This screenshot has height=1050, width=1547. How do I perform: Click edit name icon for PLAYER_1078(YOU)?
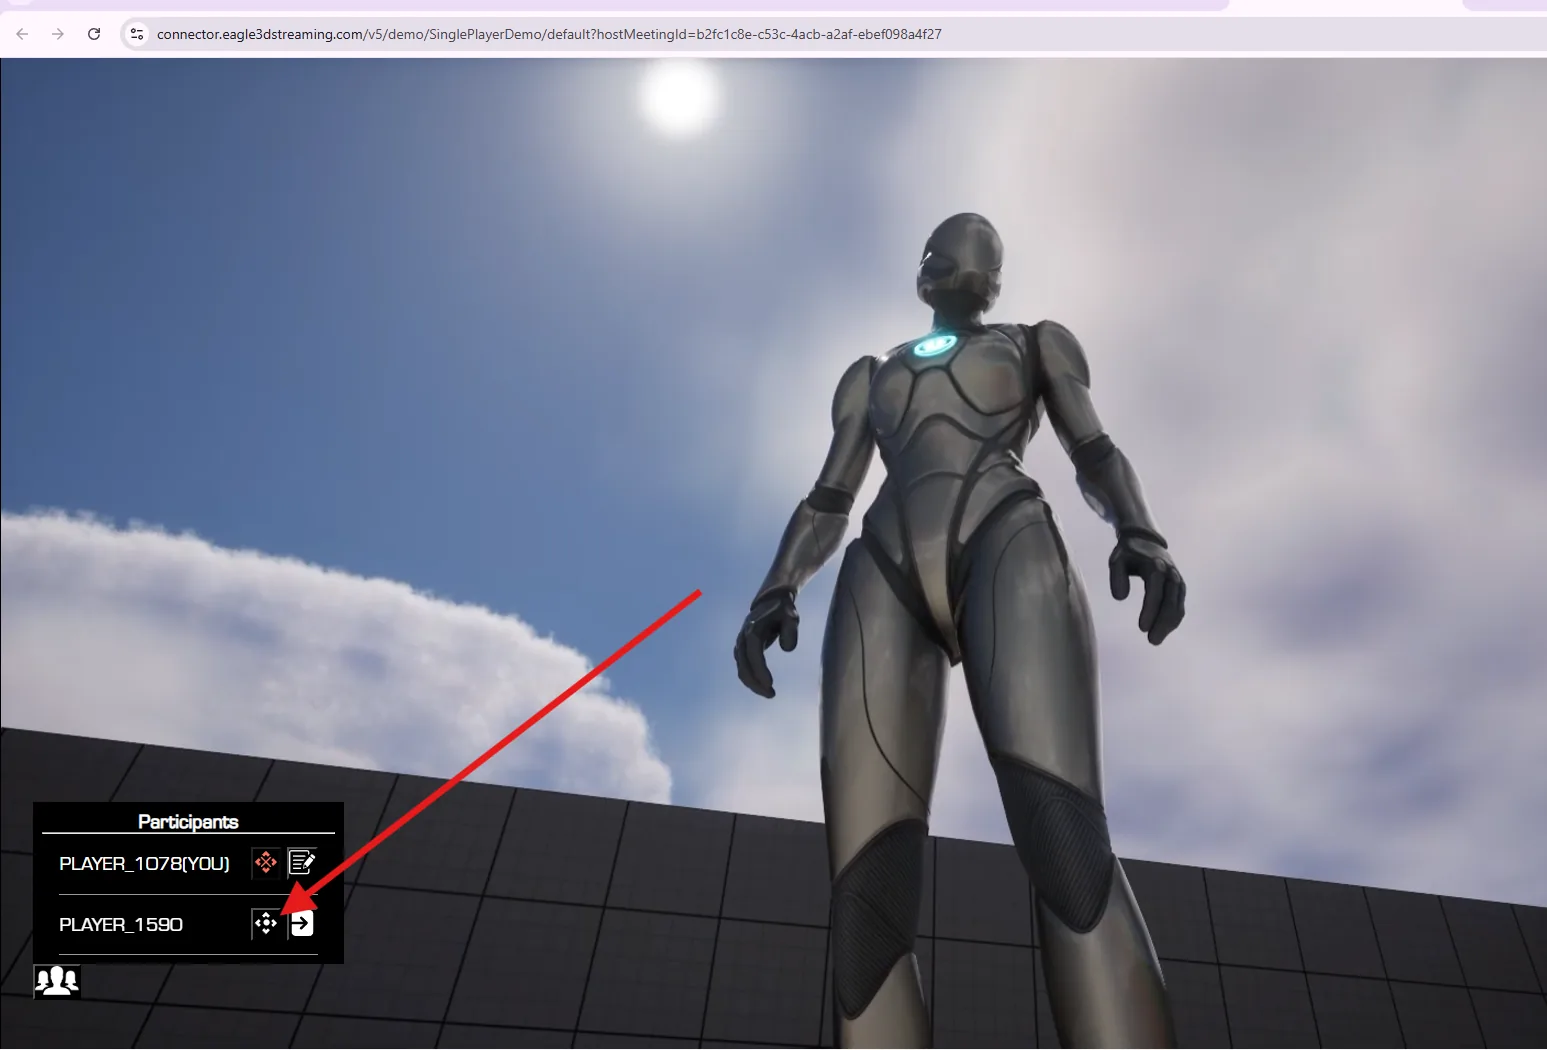coord(302,862)
